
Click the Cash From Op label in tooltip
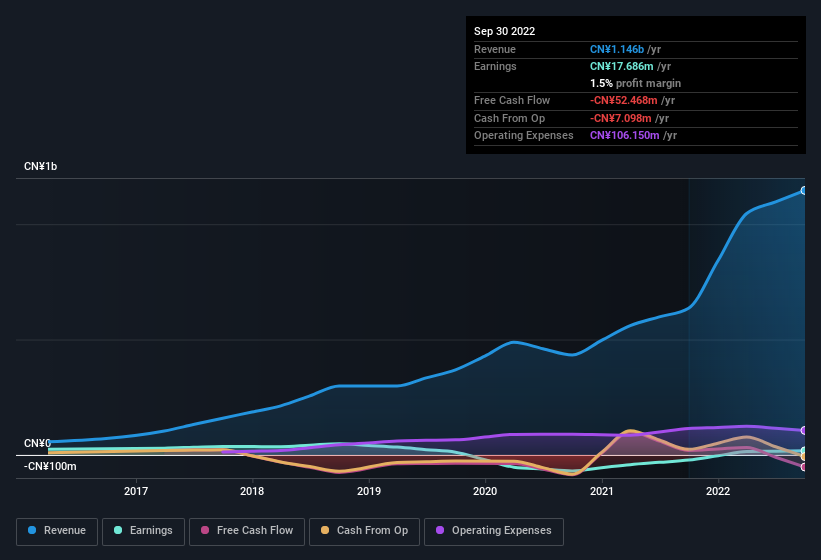pos(509,118)
